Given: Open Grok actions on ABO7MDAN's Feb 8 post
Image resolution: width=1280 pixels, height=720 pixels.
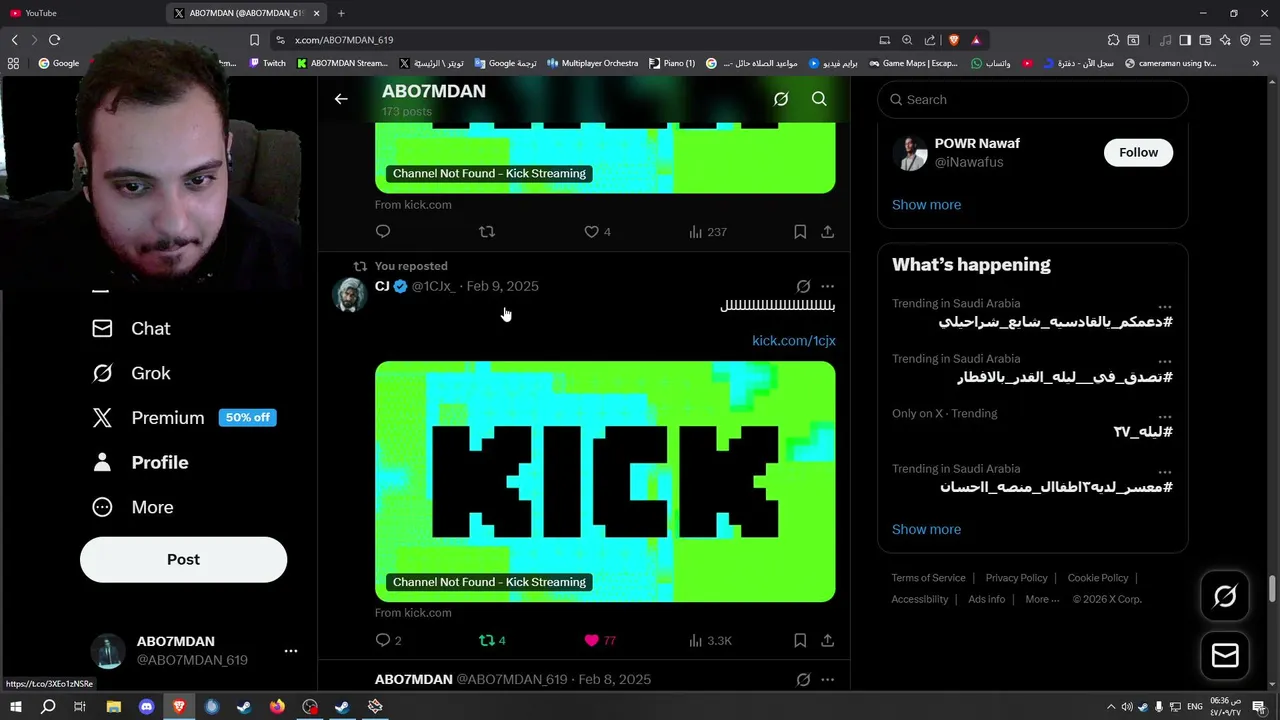Looking at the screenshot, I should pos(803,680).
